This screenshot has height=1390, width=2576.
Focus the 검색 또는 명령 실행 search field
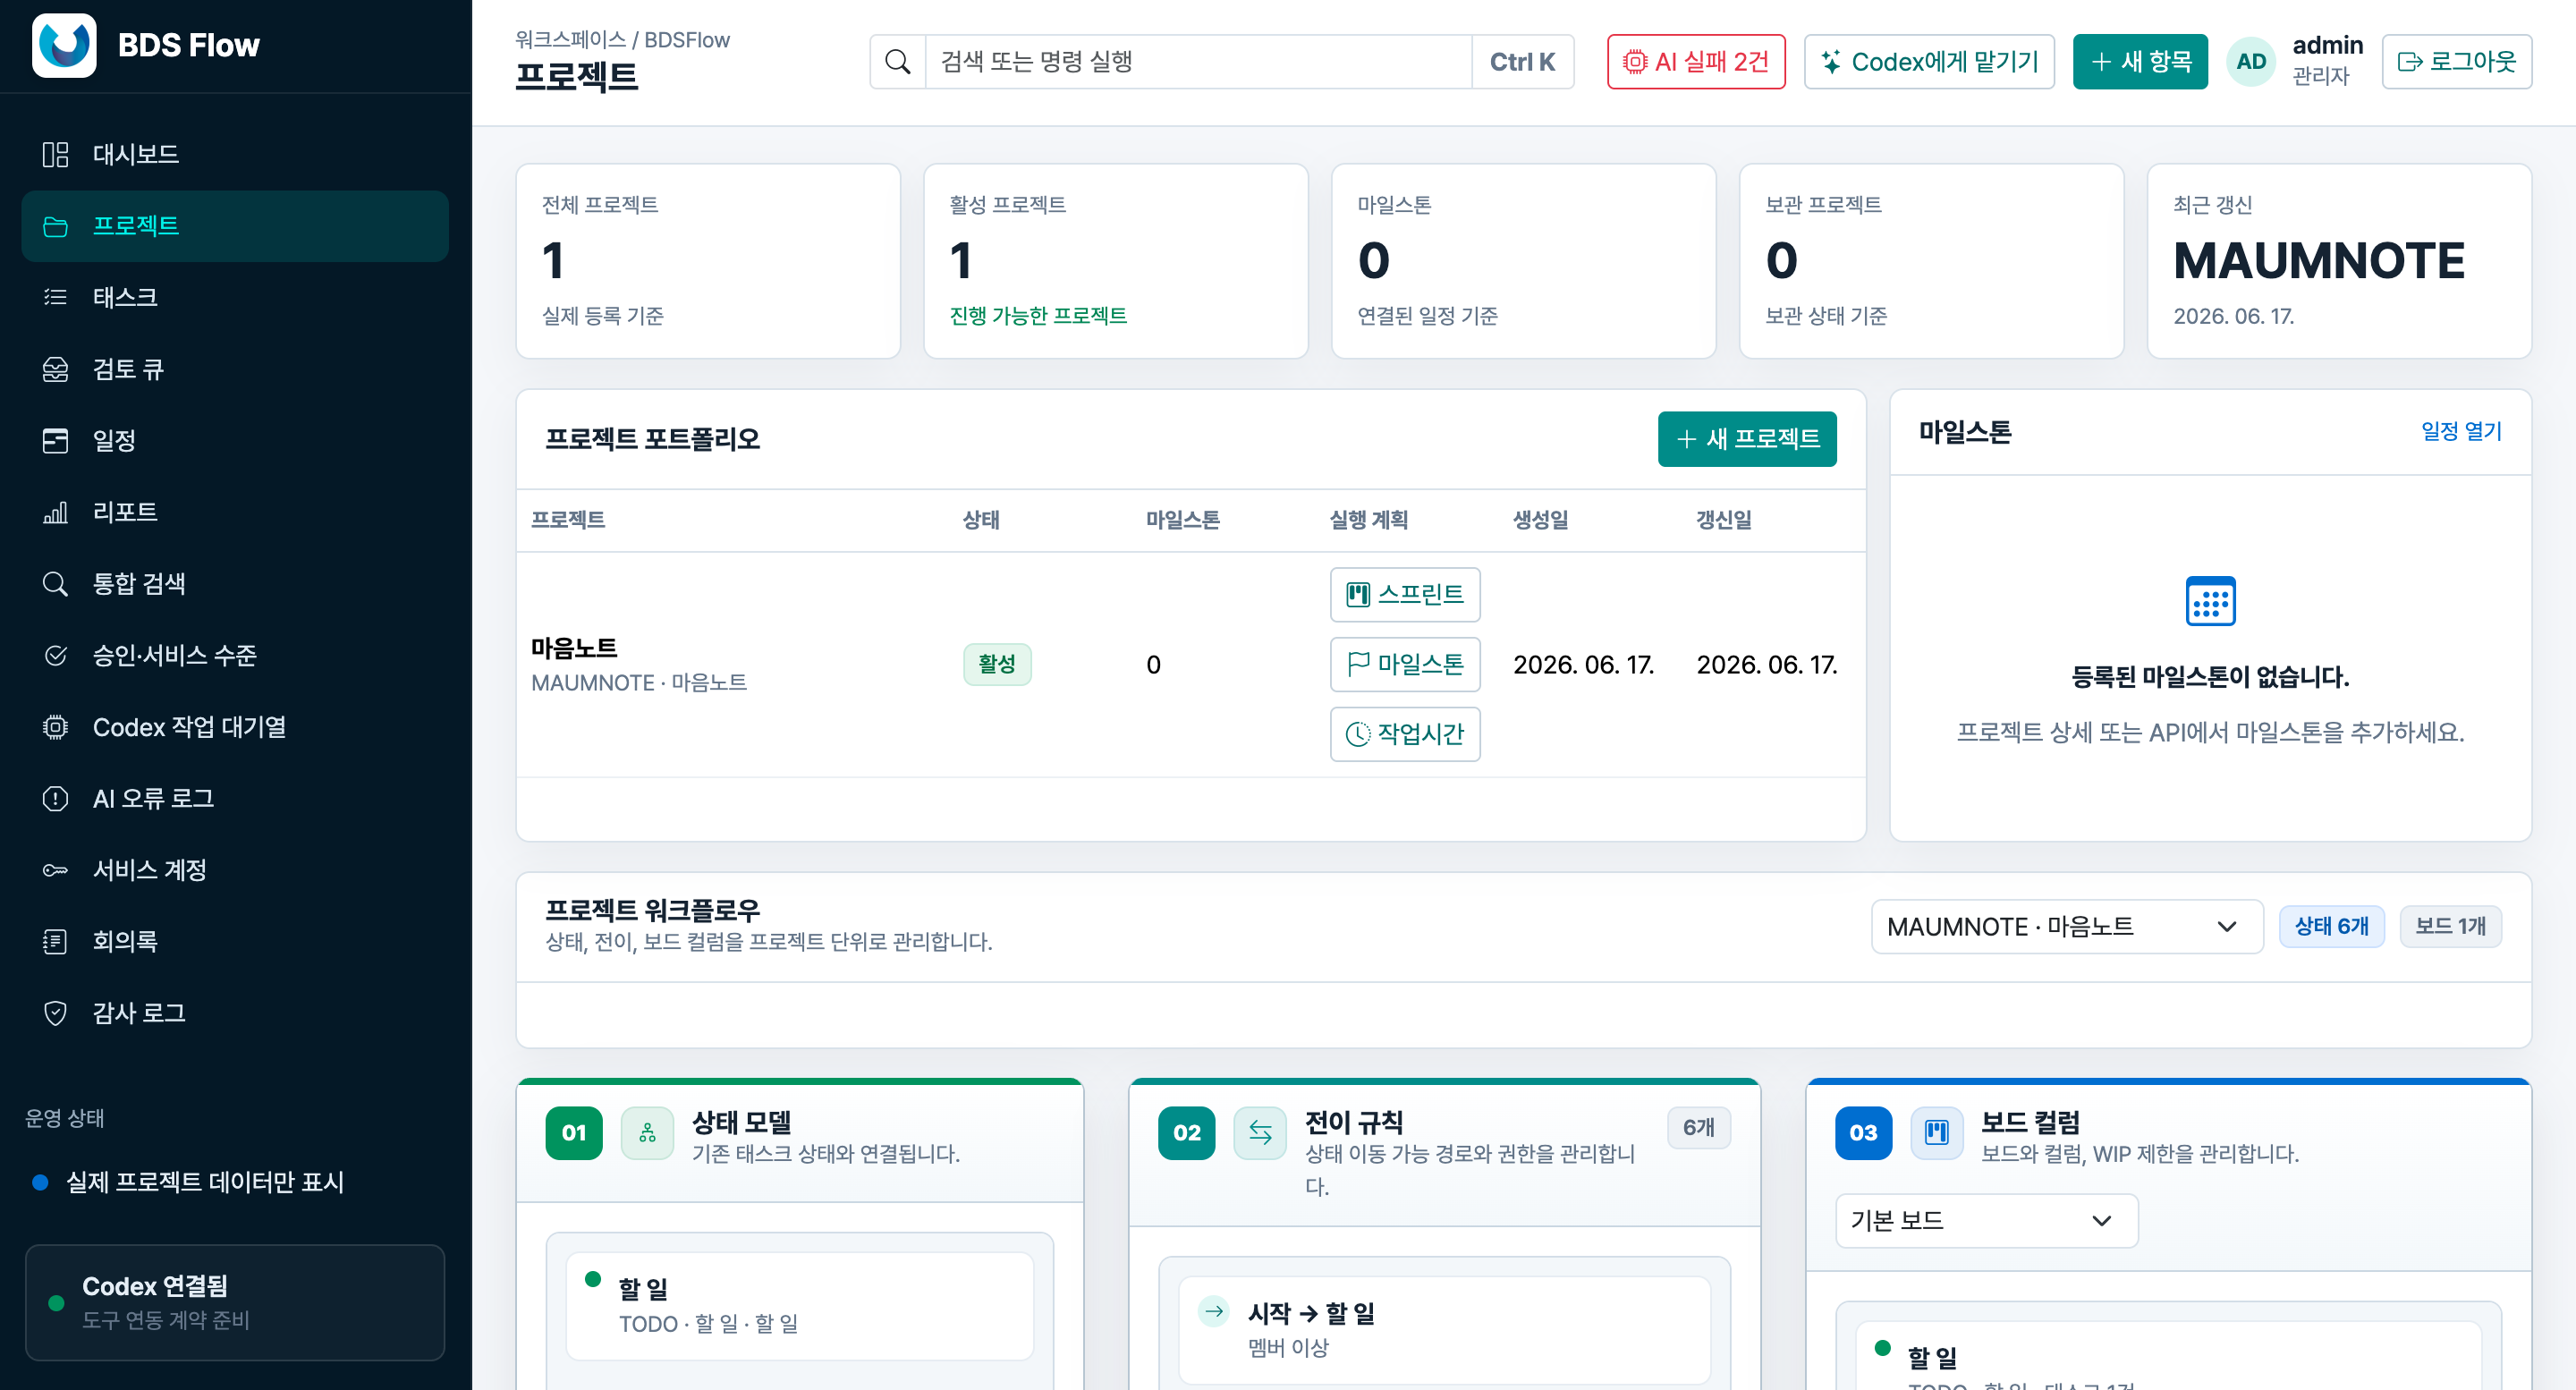coord(1198,62)
